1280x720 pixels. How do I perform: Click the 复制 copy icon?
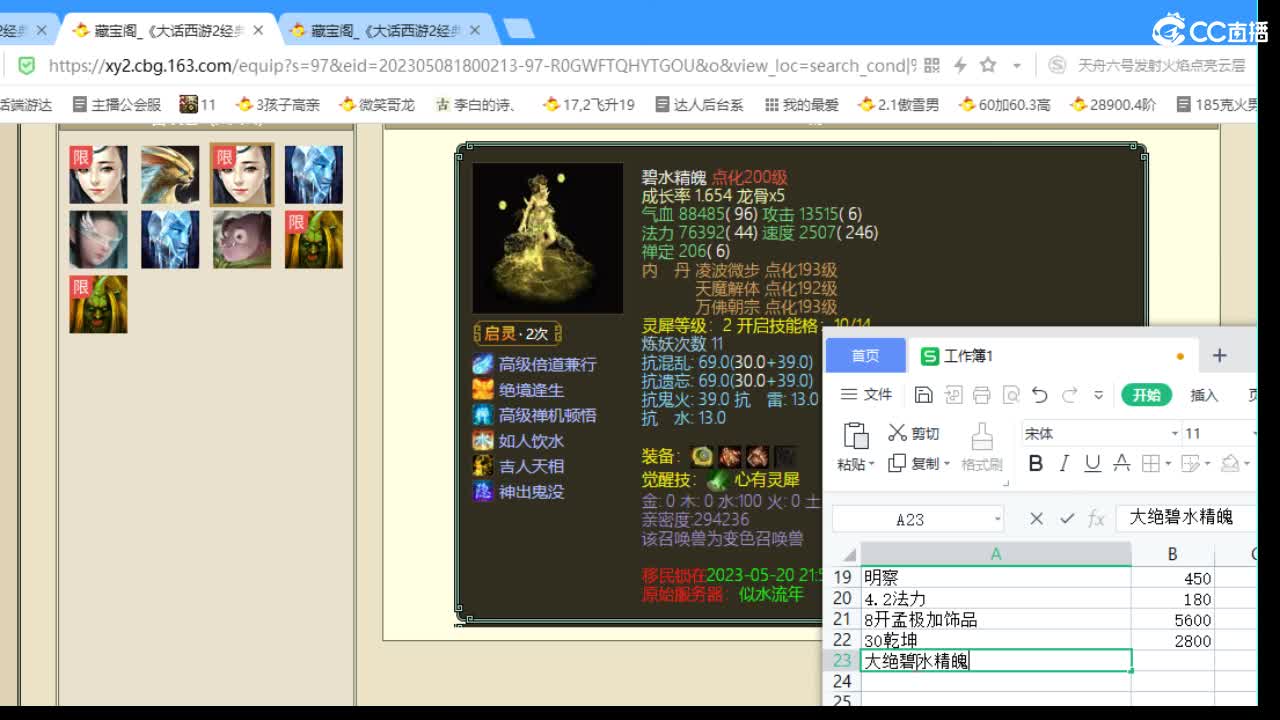(x=897, y=463)
